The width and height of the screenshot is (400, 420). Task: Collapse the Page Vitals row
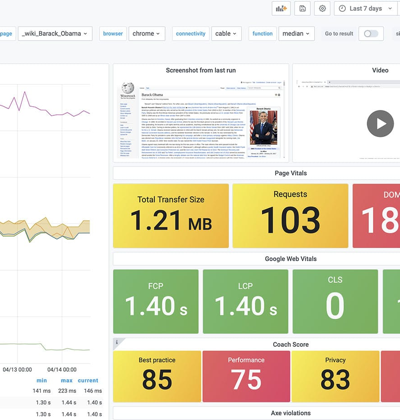[x=291, y=173]
